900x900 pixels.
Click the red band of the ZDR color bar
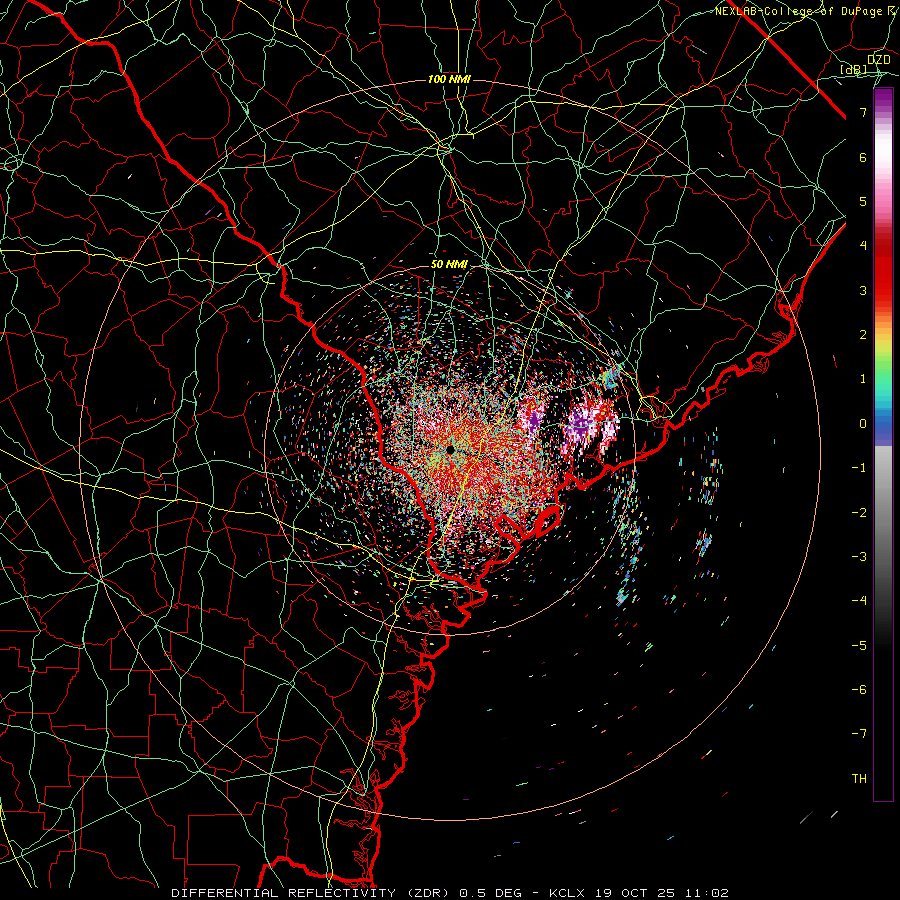[x=883, y=270]
